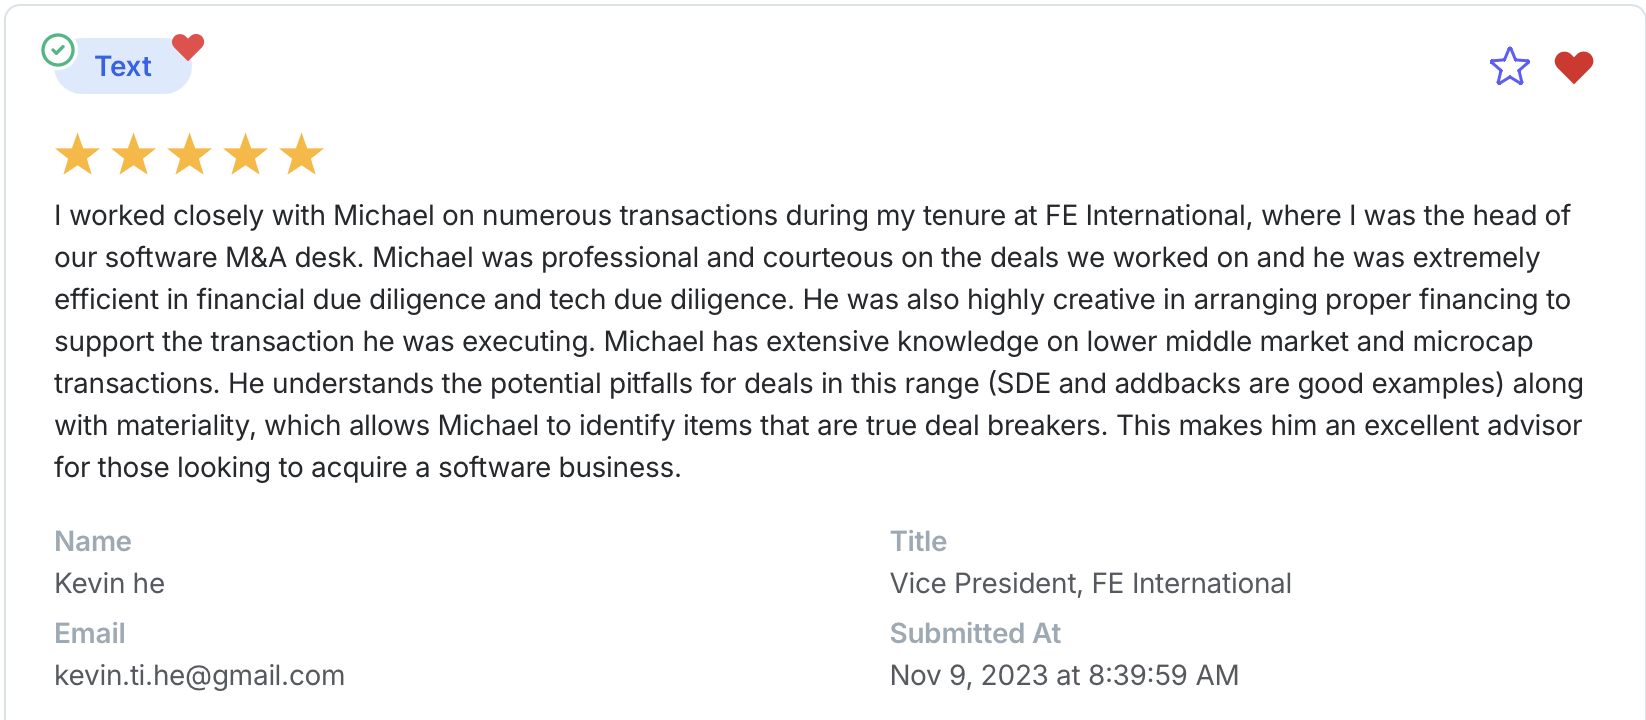Click the Title field label
The image size is (1646, 720).
[918, 541]
